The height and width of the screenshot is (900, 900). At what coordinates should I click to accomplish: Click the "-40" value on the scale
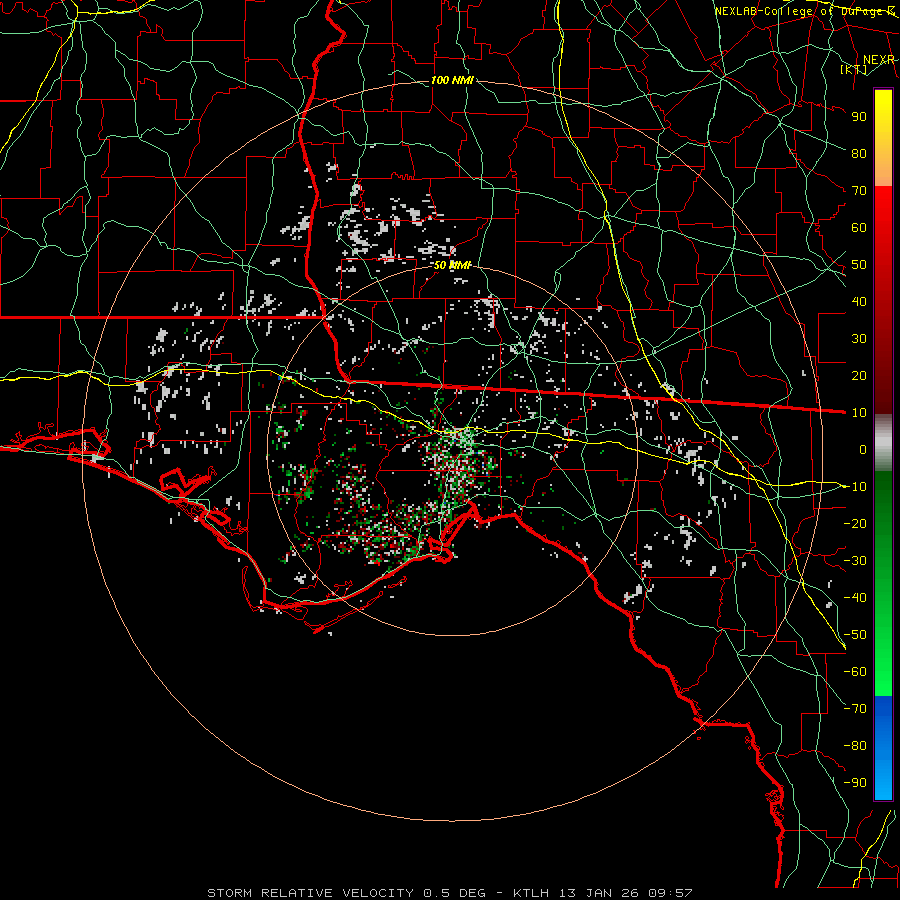pyautogui.click(x=855, y=598)
